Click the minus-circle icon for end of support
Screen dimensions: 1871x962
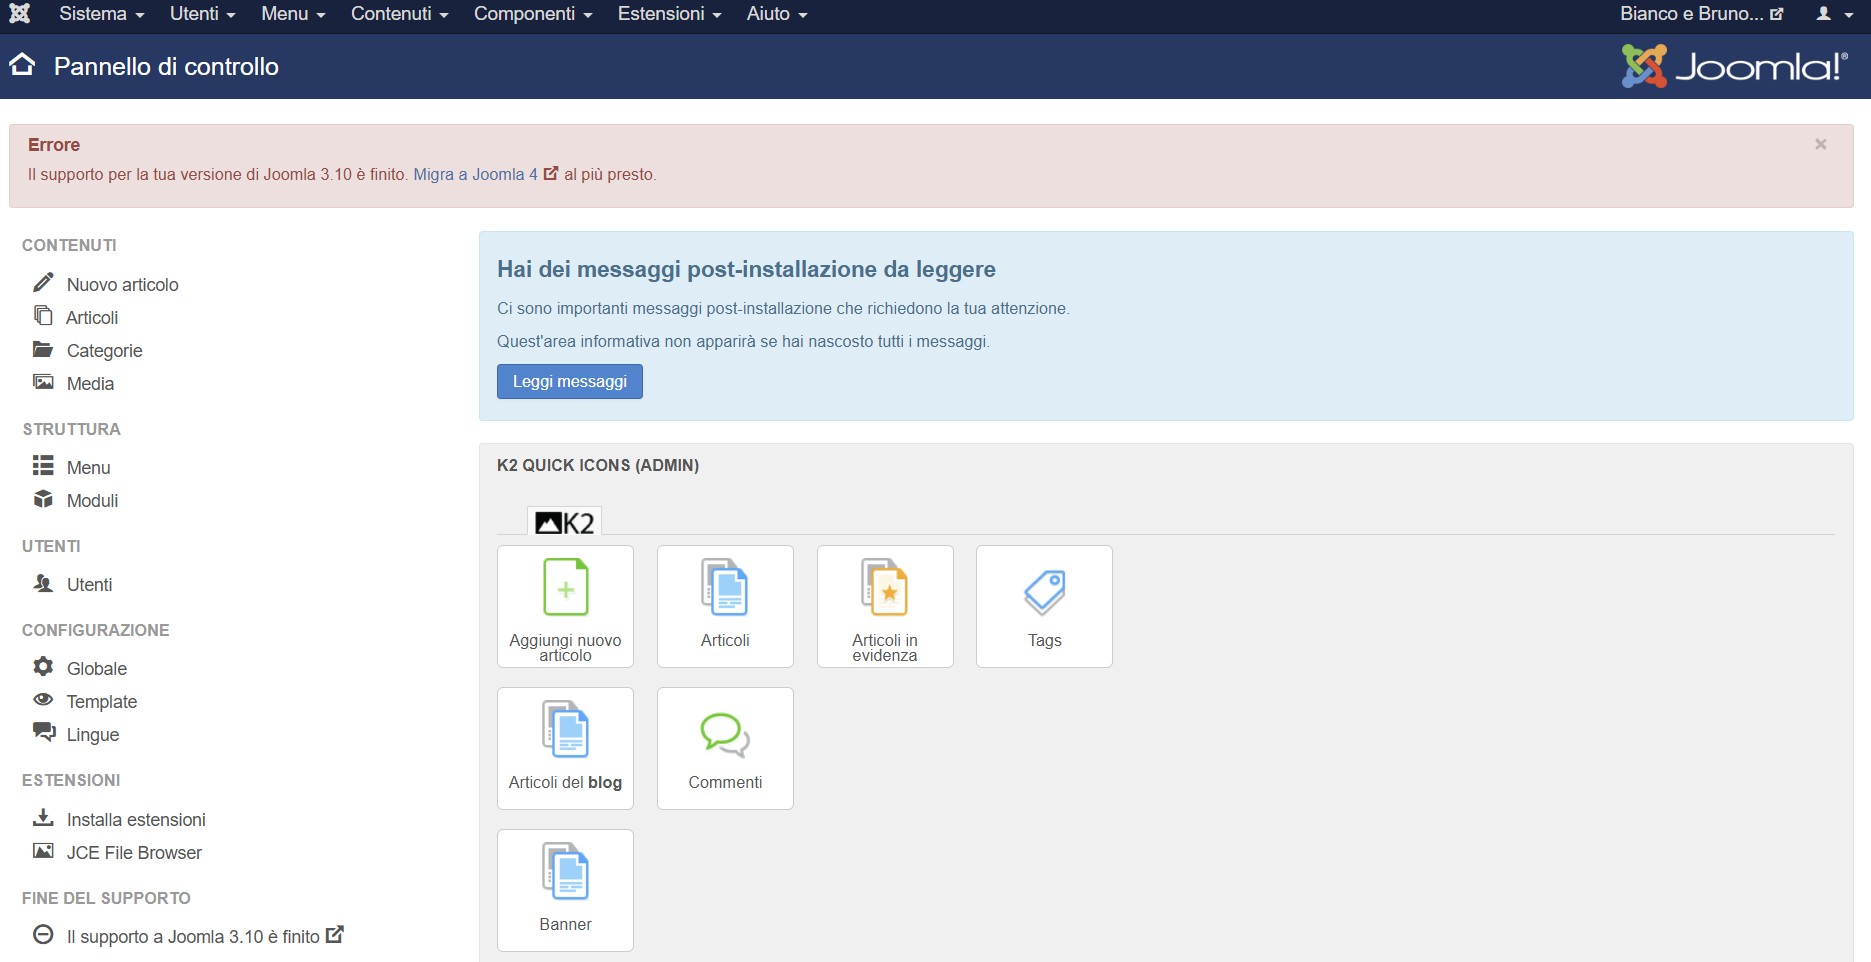43,935
